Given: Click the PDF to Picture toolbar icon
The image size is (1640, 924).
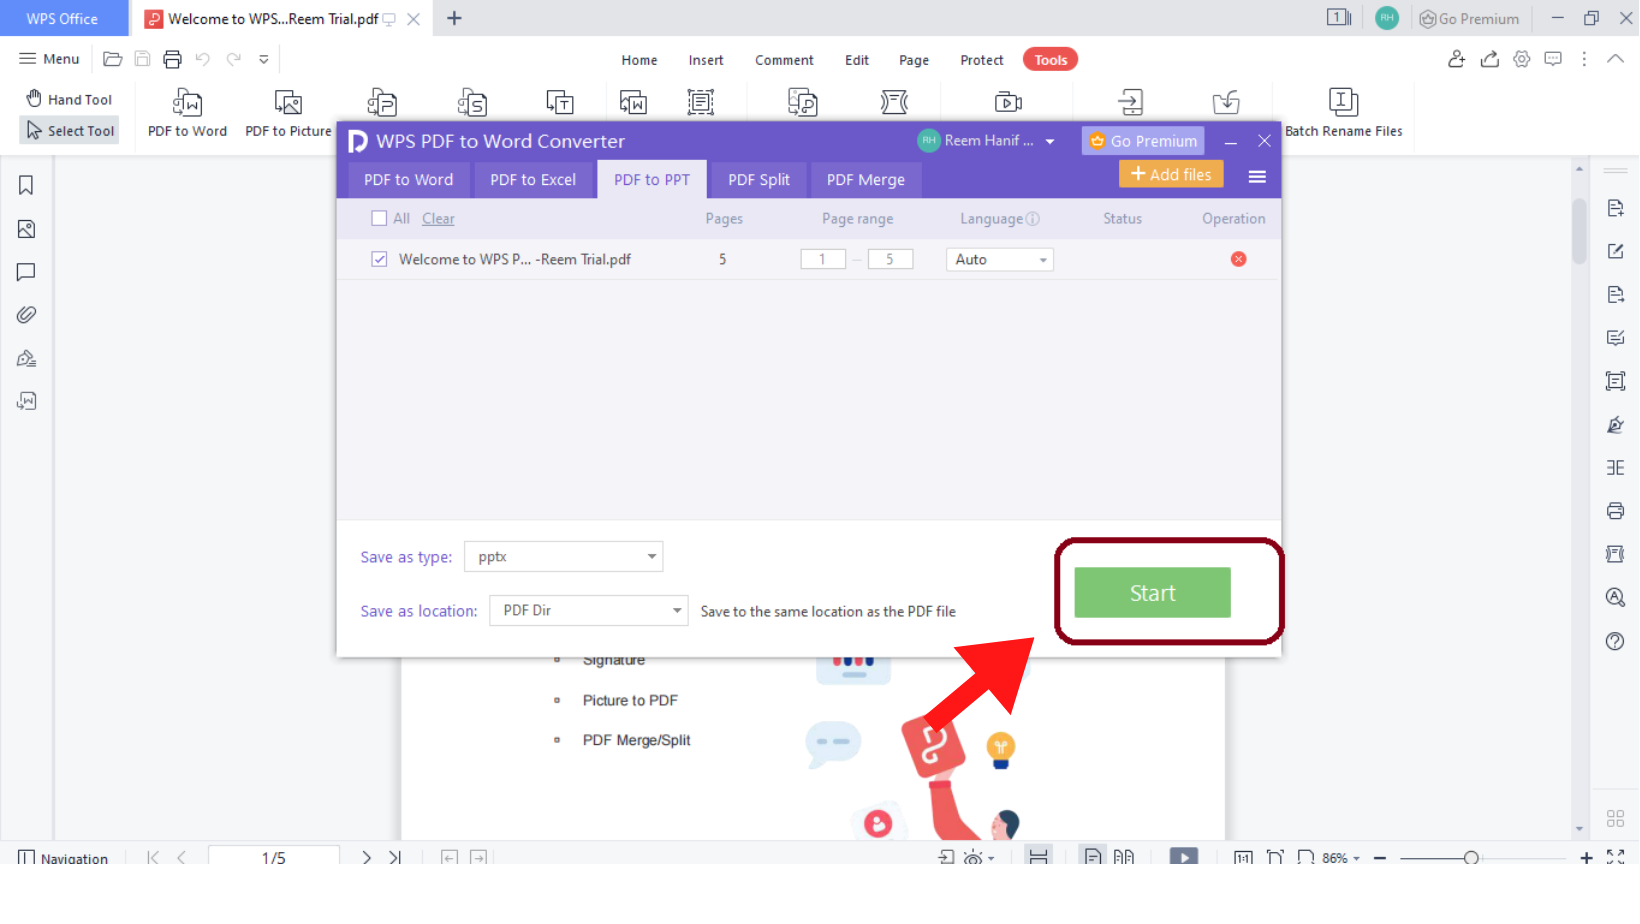Looking at the screenshot, I should pos(288,112).
